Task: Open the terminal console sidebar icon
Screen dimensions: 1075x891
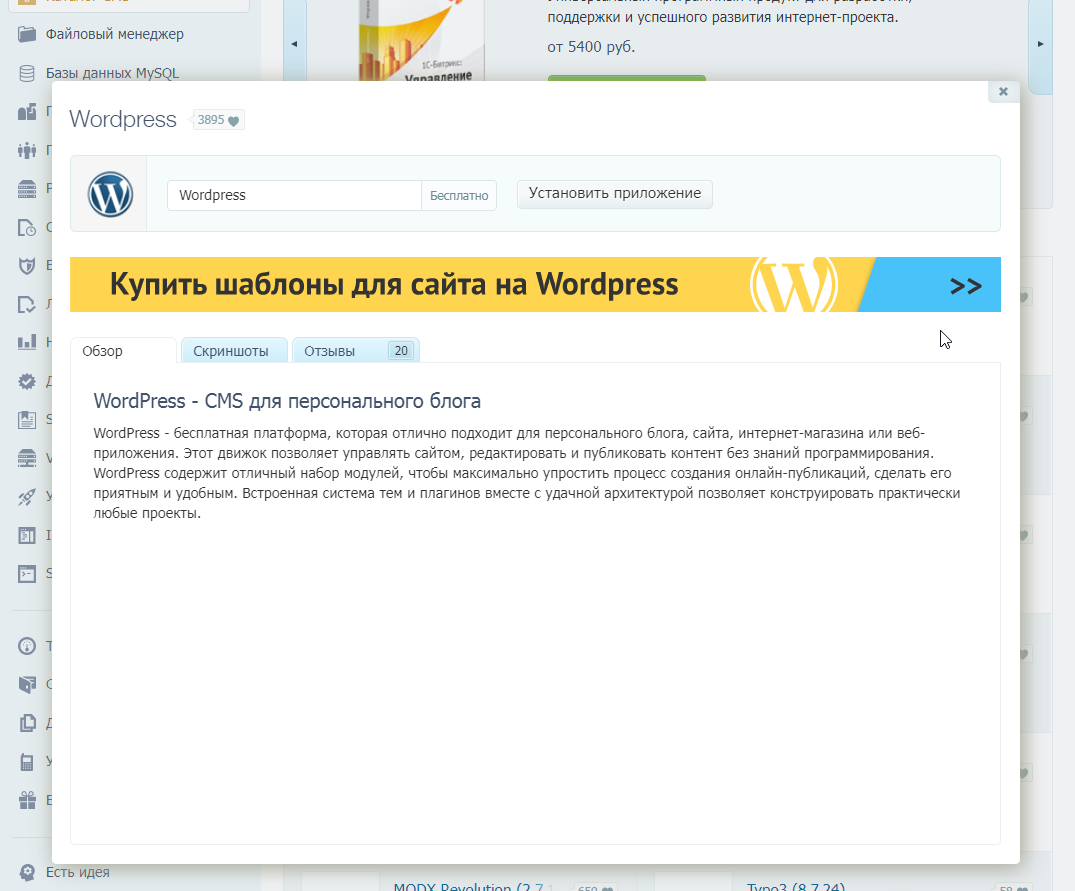Action: [27, 574]
